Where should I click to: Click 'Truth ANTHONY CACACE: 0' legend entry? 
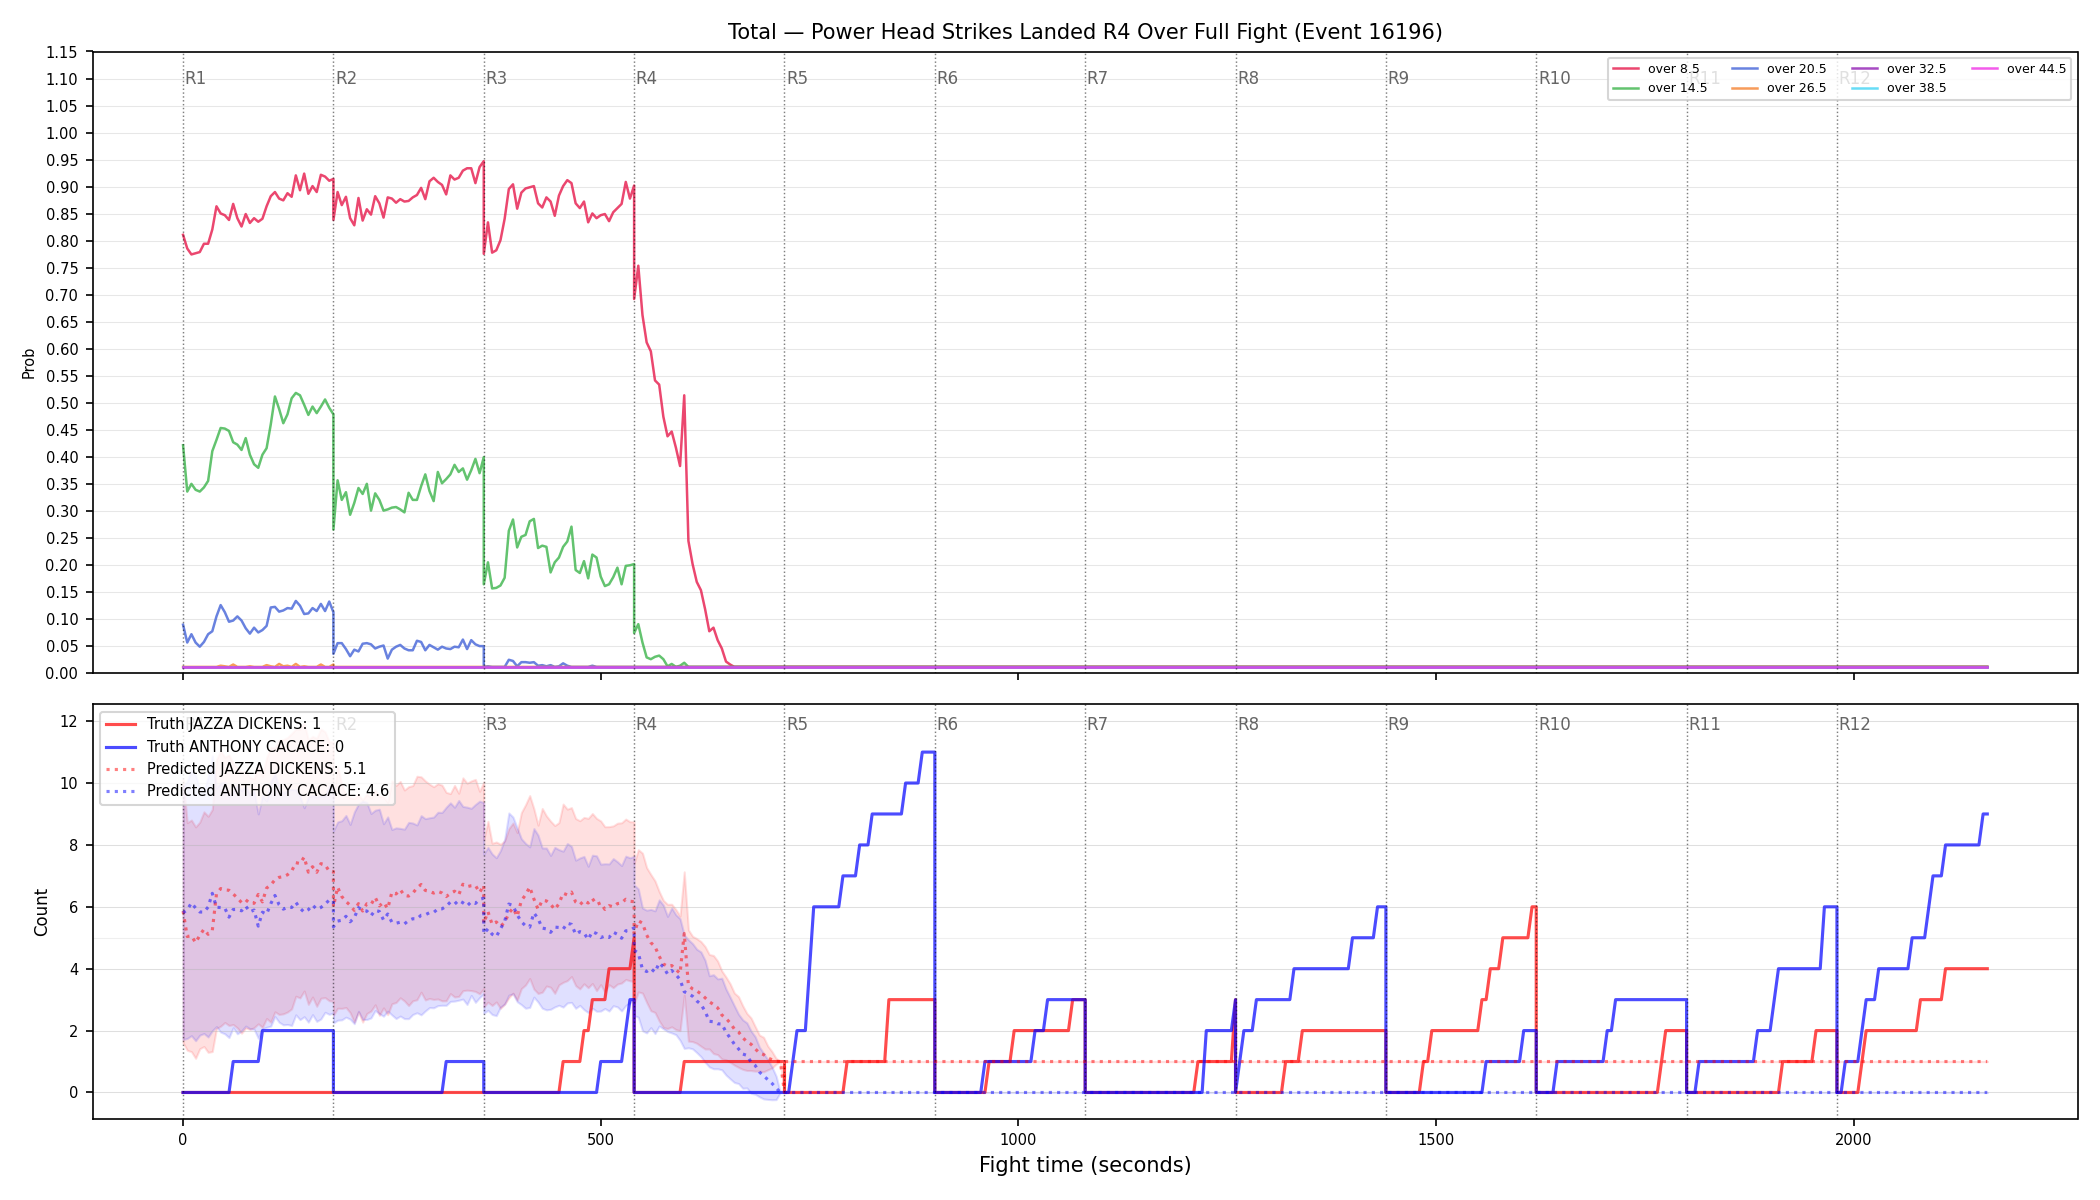245,746
